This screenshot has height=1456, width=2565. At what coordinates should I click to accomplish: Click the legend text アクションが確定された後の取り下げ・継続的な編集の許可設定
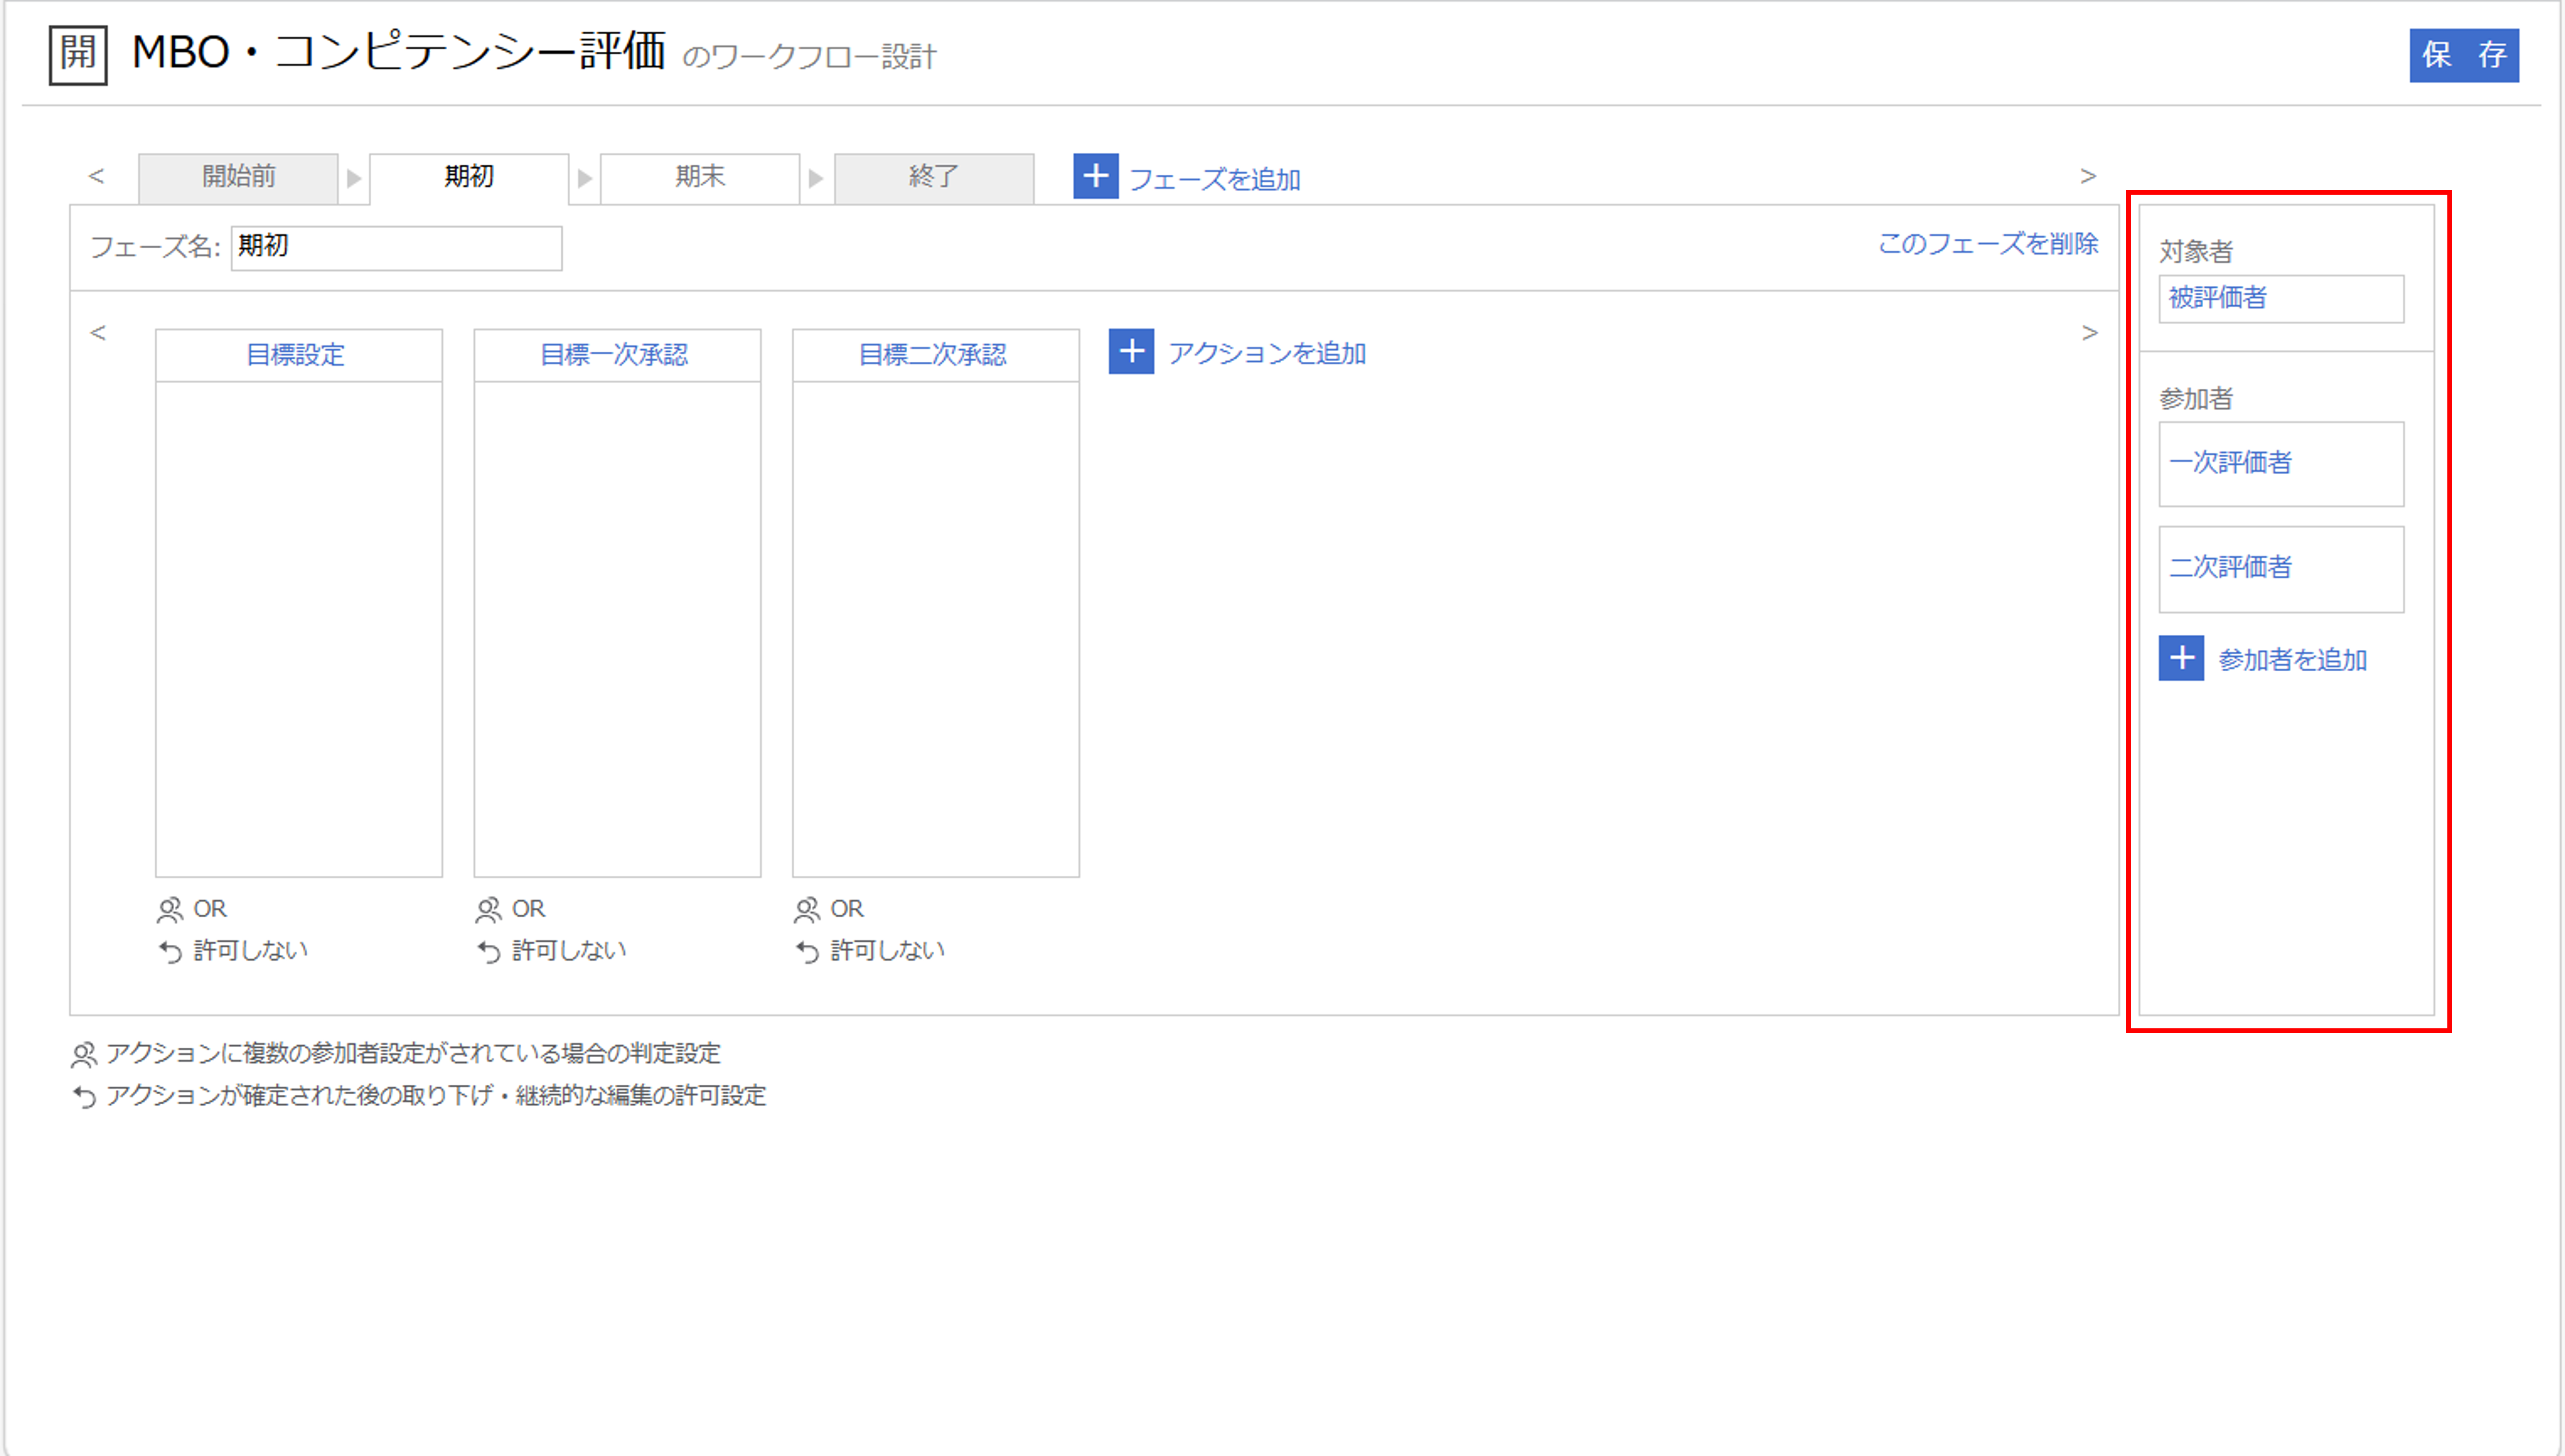(436, 1096)
